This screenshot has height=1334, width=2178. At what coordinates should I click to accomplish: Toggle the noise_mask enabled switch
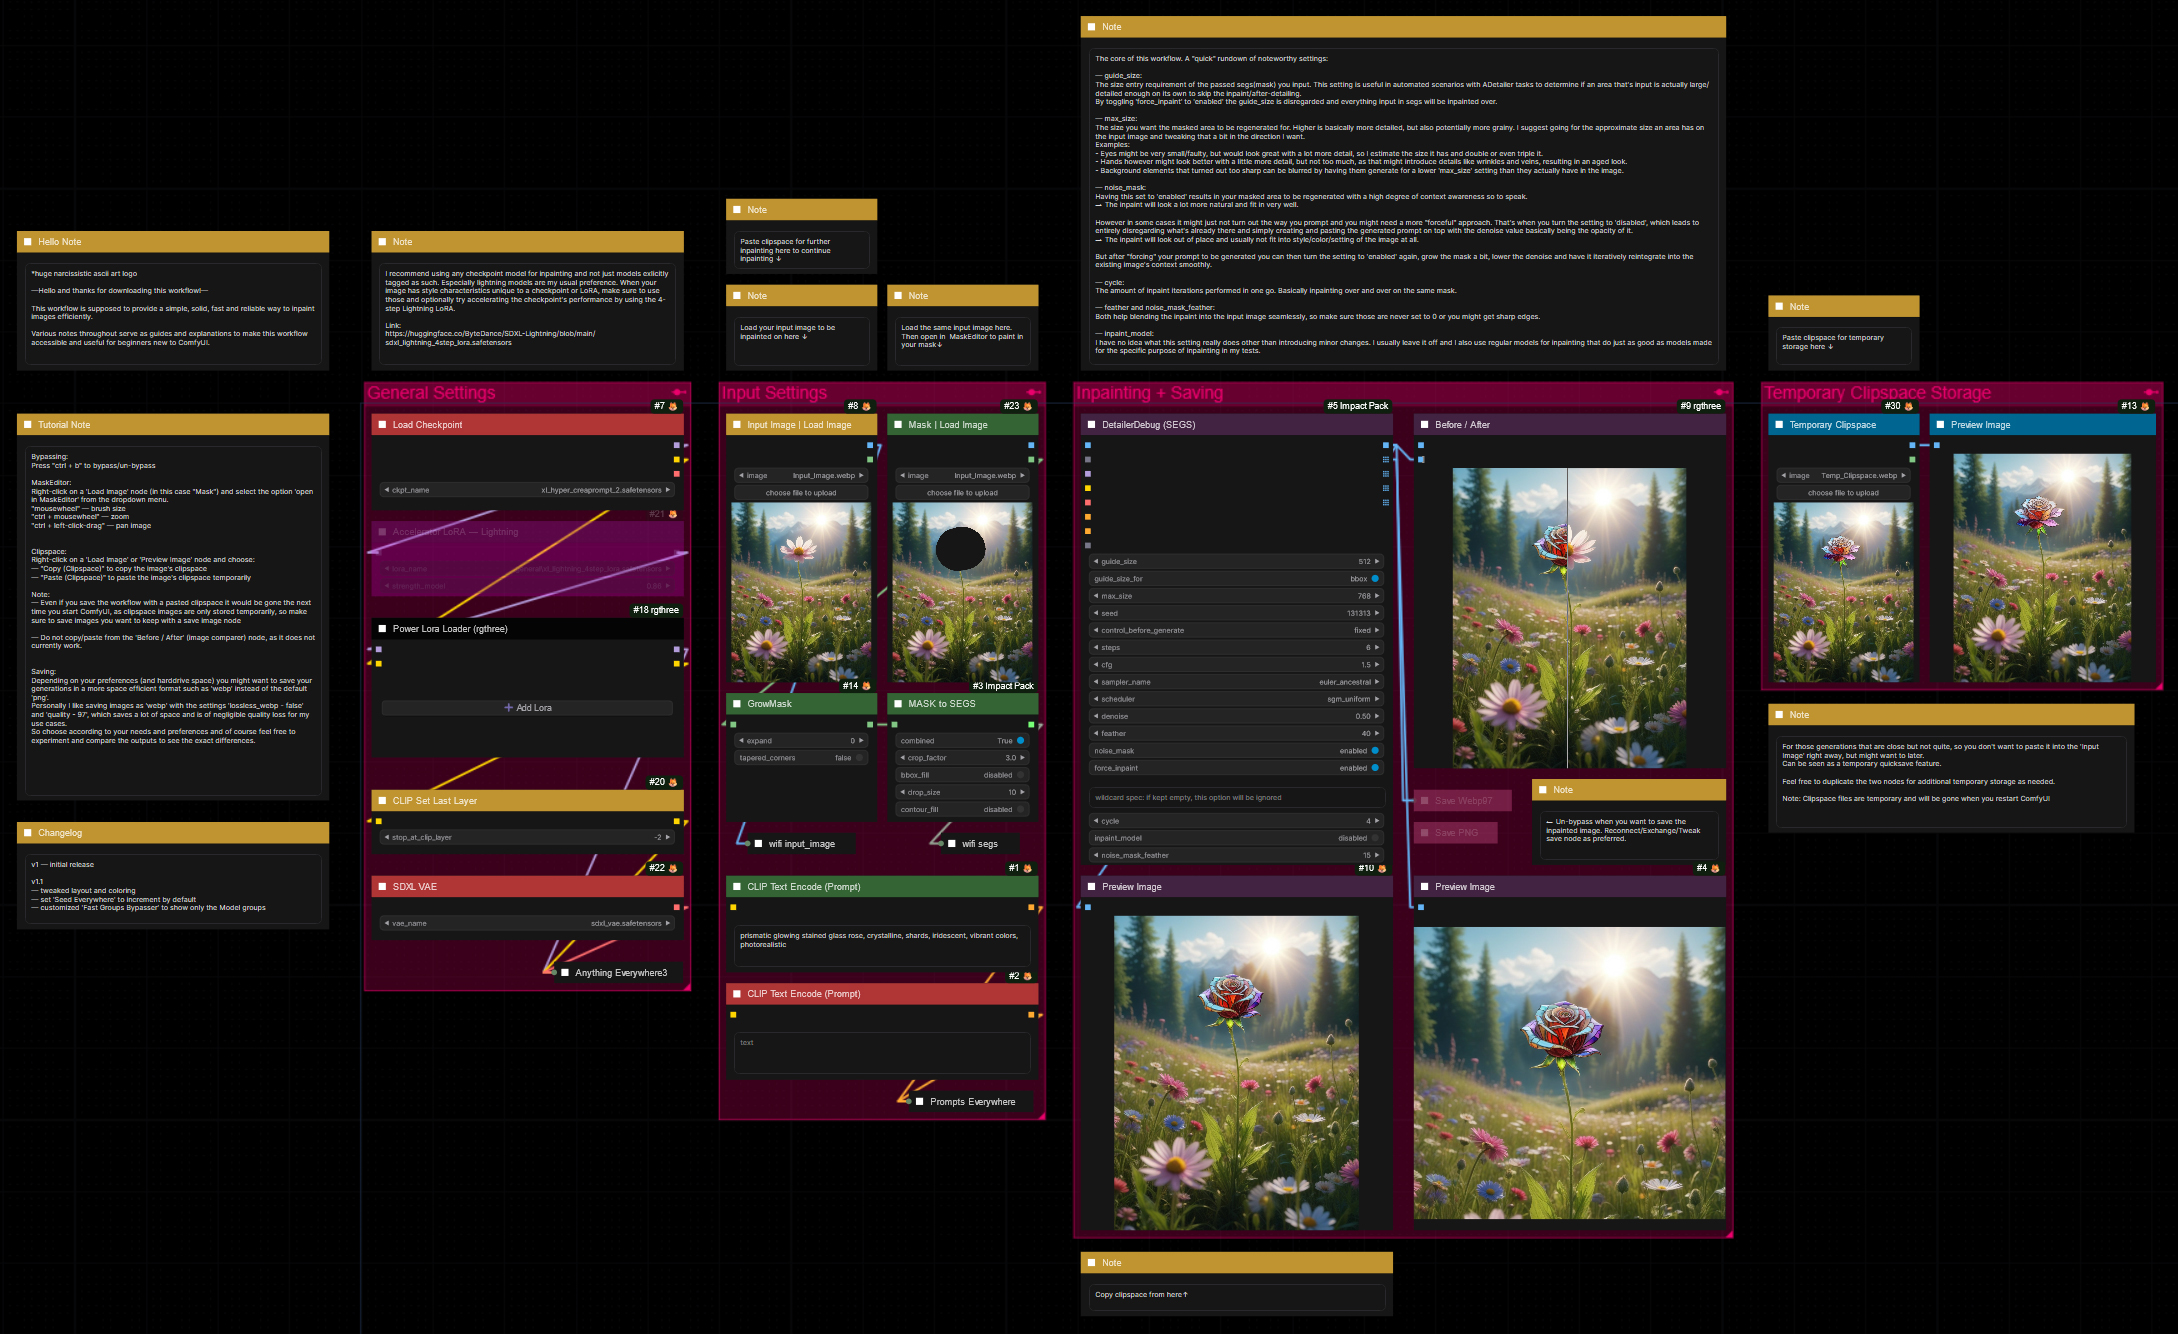click(1375, 751)
